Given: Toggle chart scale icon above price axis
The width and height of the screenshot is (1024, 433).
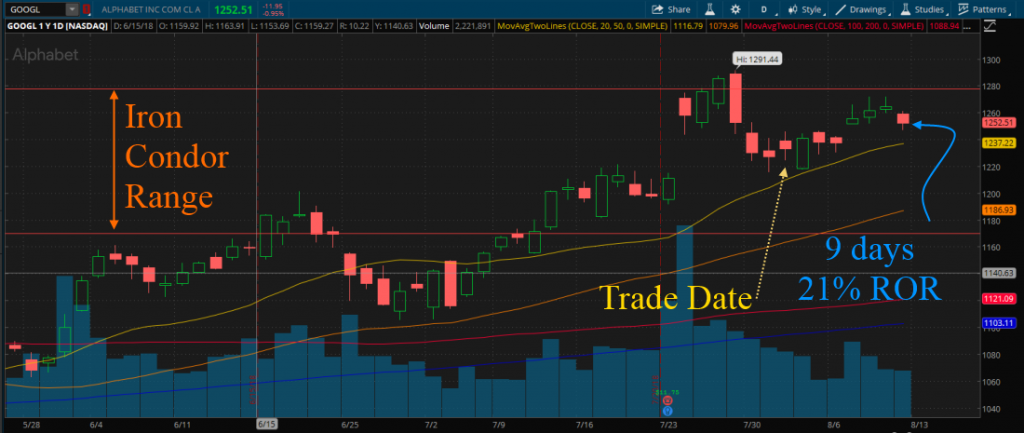Looking at the screenshot, I should 989,27.
